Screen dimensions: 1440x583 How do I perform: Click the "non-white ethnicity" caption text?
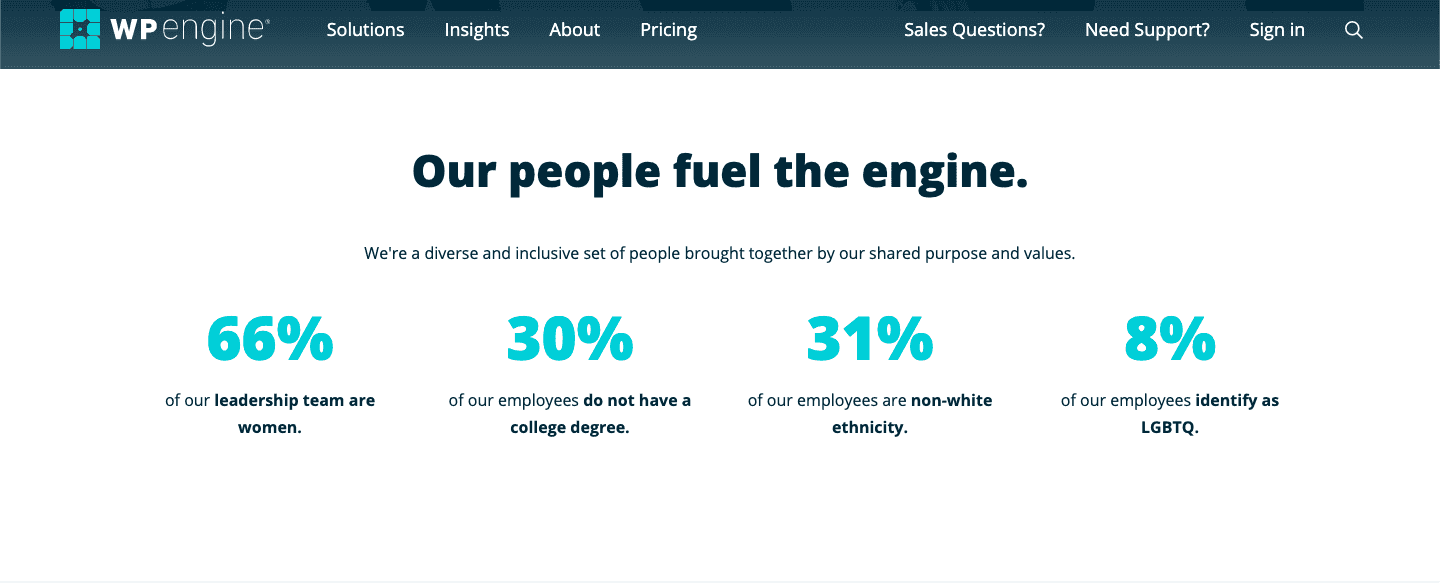869,413
